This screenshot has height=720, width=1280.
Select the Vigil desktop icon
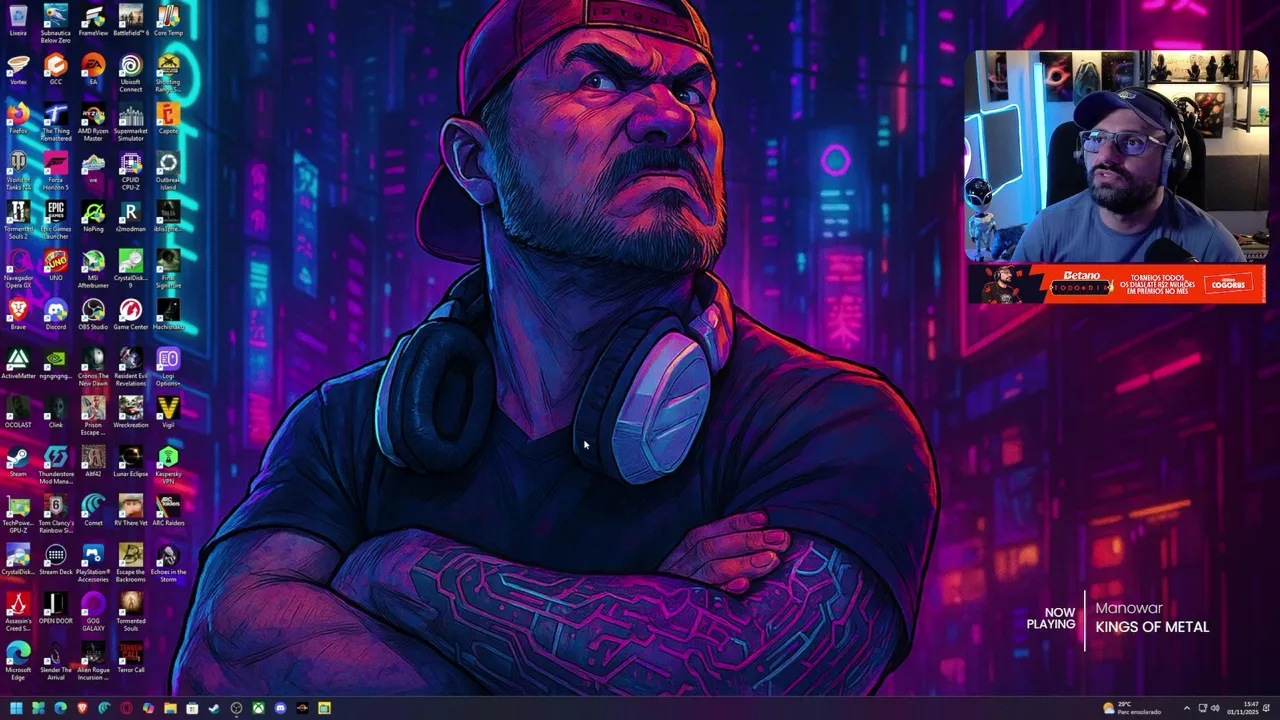[168, 413]
